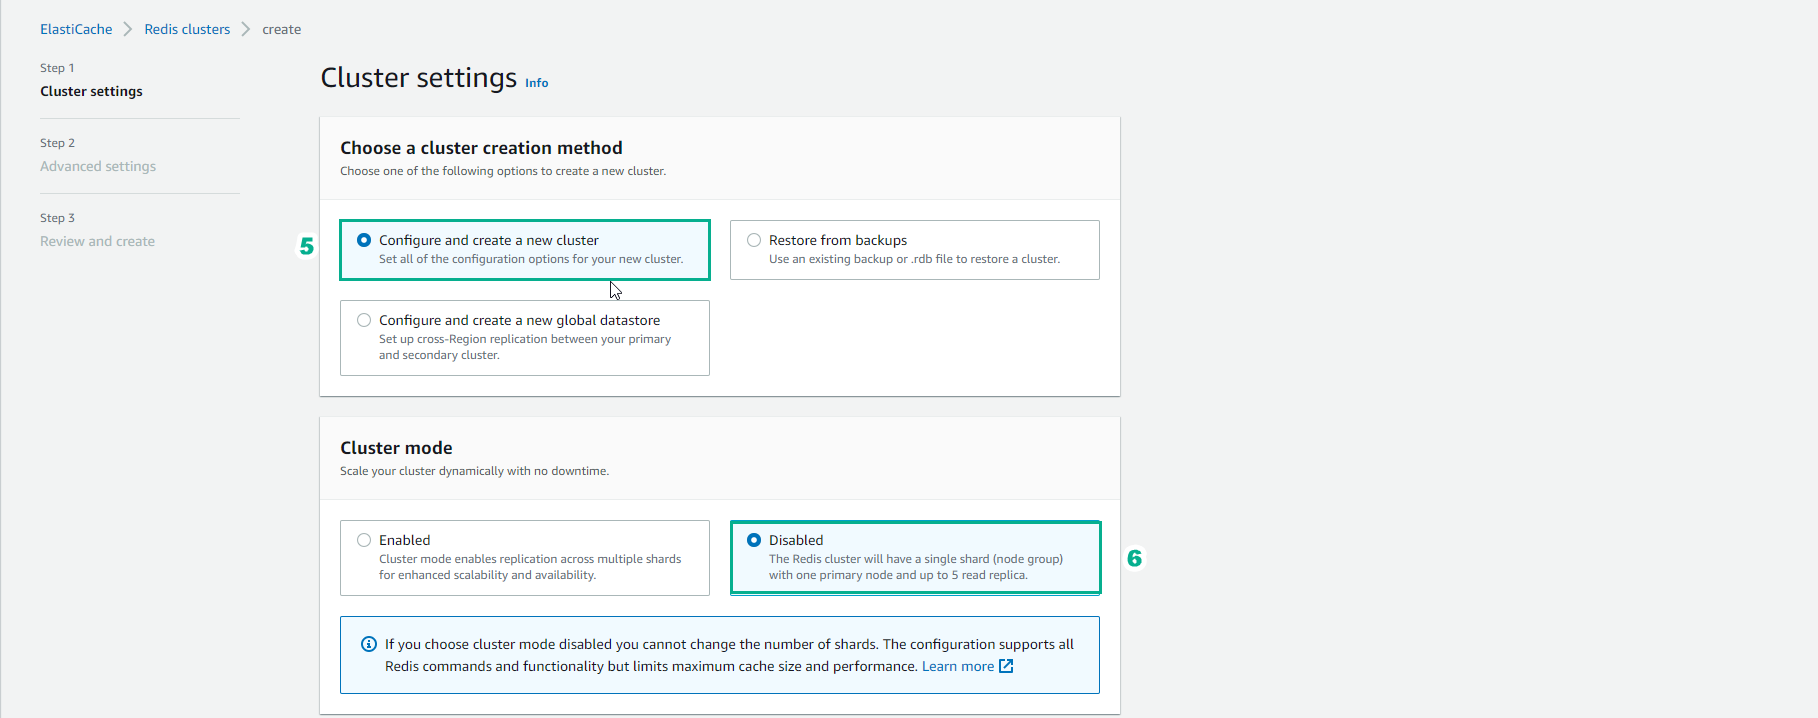The width and height of the screenshot is (1818, 718).
Task: Select Step 2 Advanced settings in sidebar
Action: [98, 166]
